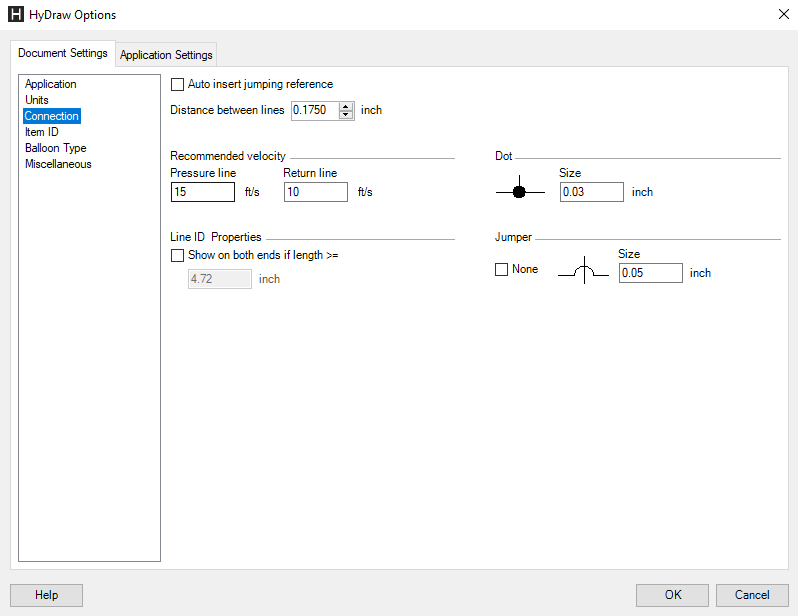
Task: Click the Distance between lines label
Action: tap(227, 110)
